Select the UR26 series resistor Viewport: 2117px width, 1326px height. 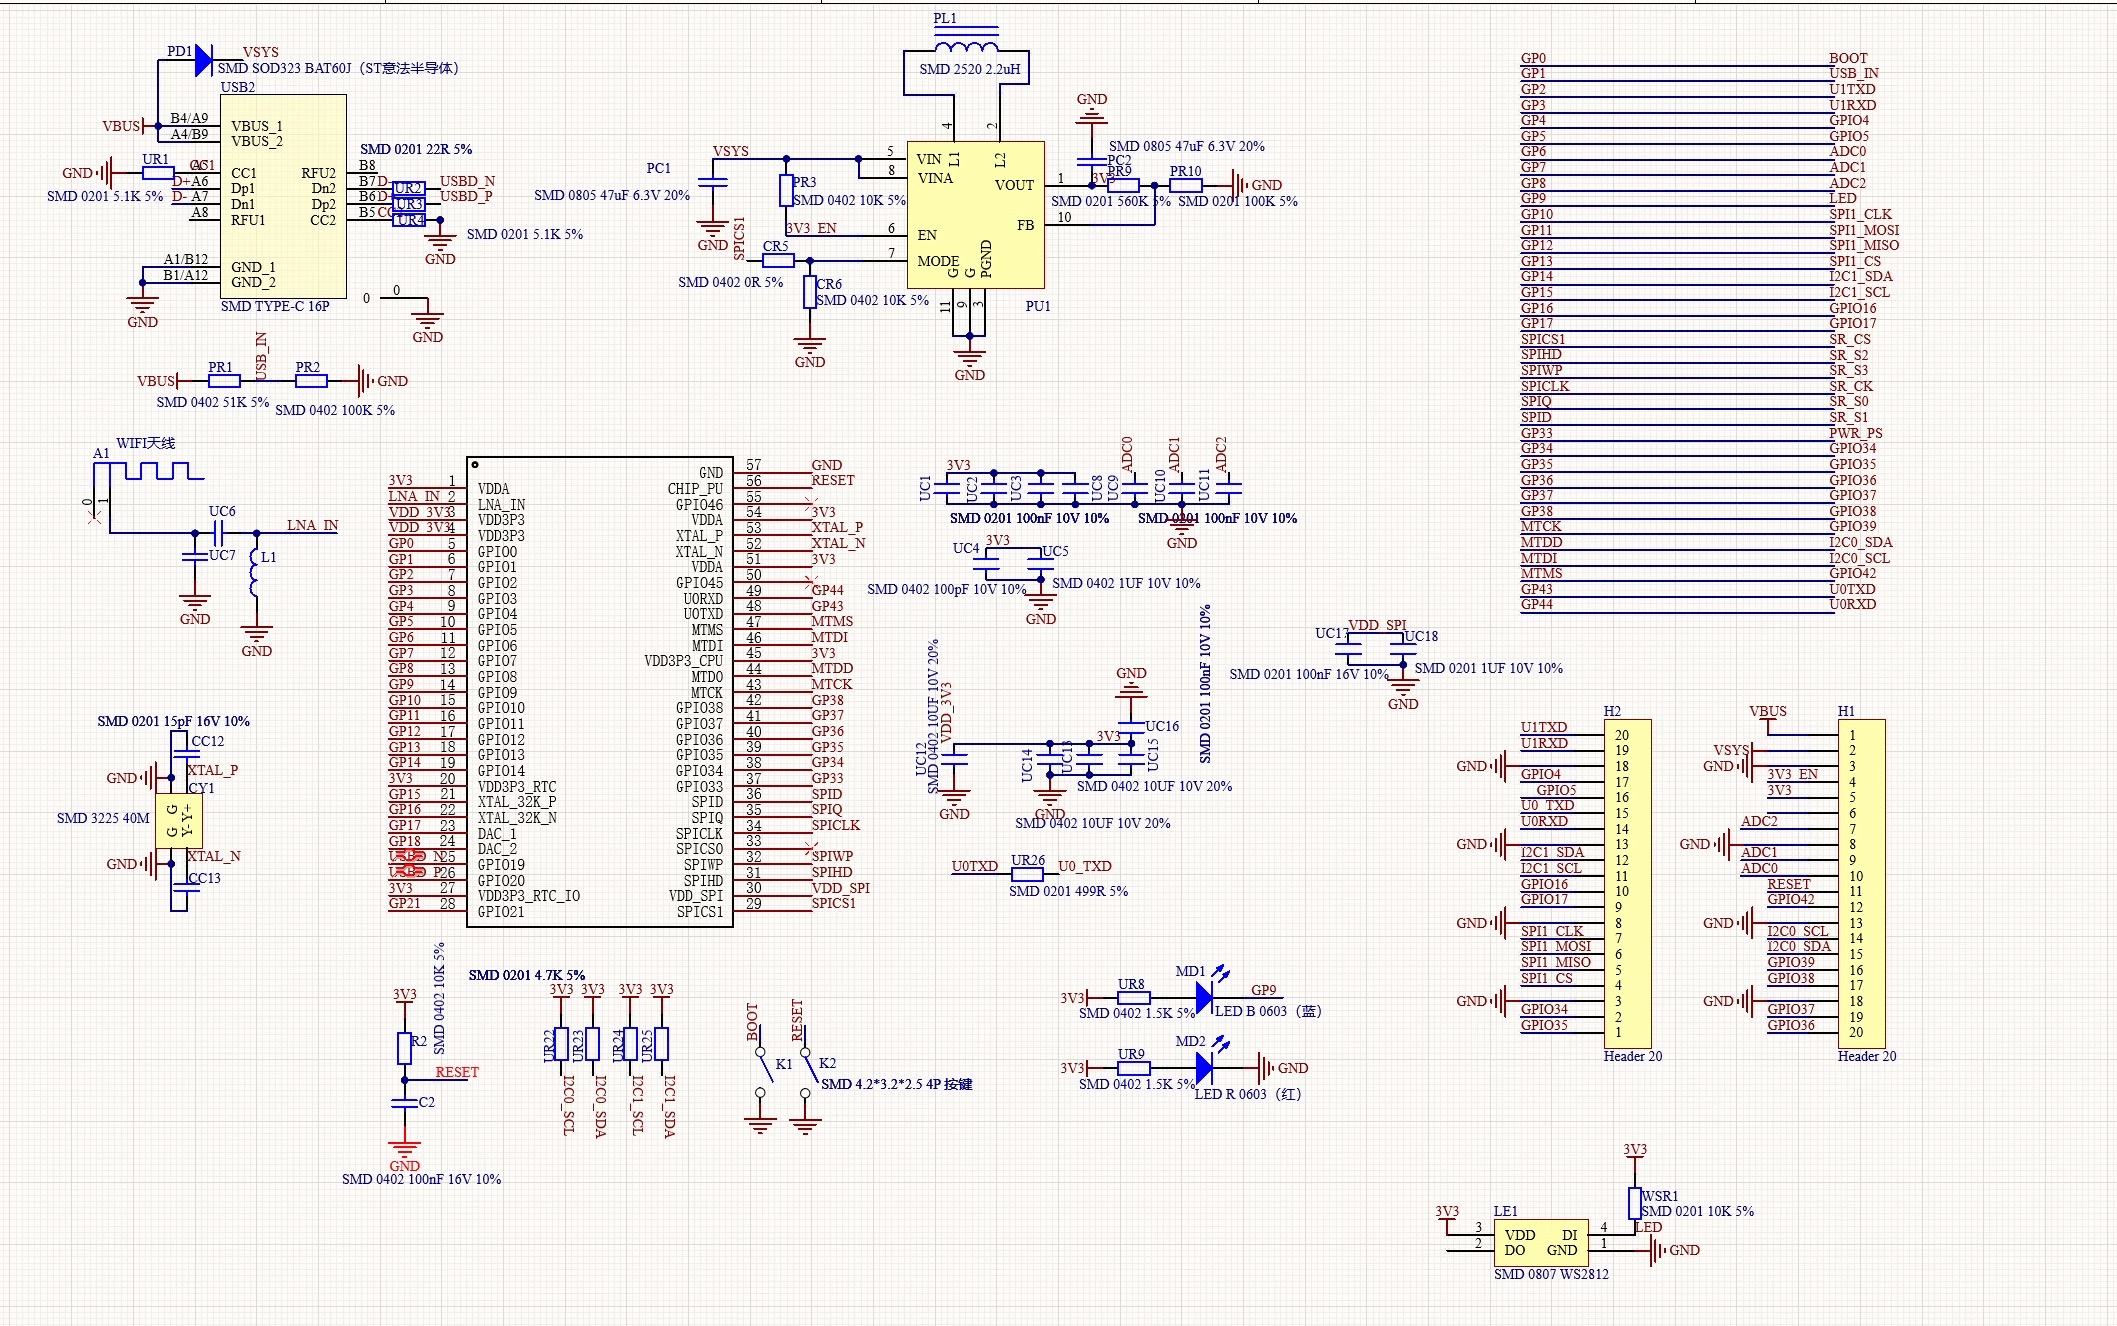tap(1027, 873)
